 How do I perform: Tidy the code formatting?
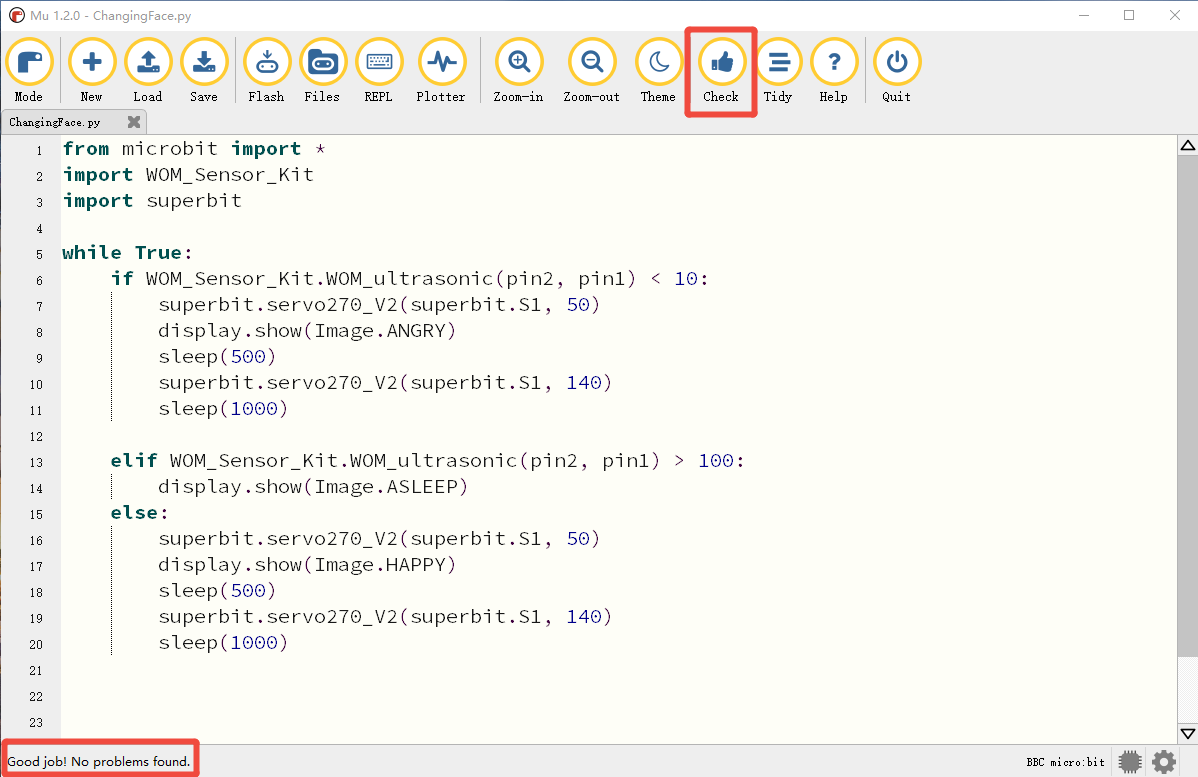(x=778, y=70)
